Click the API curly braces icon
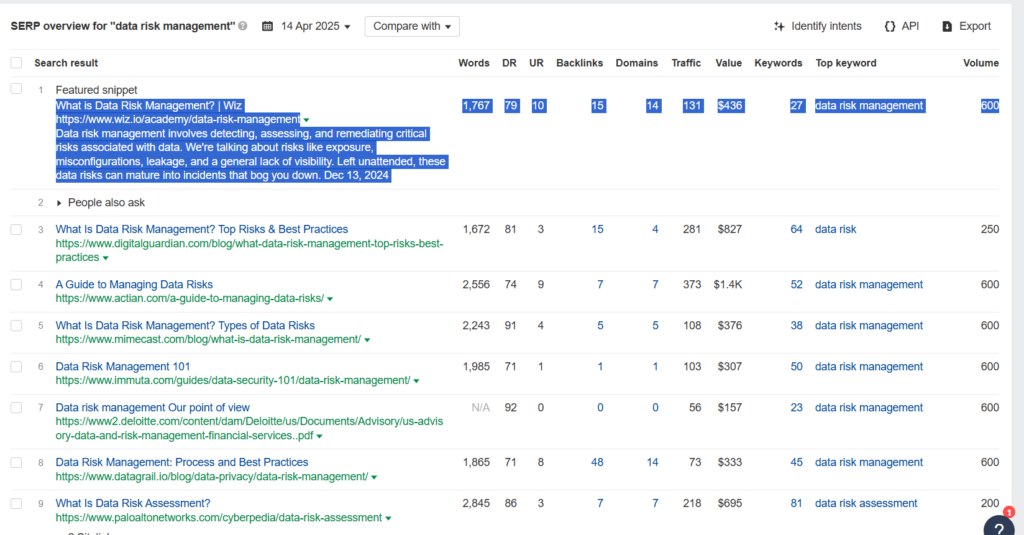 pyautogui.click(x=889, y=26)
